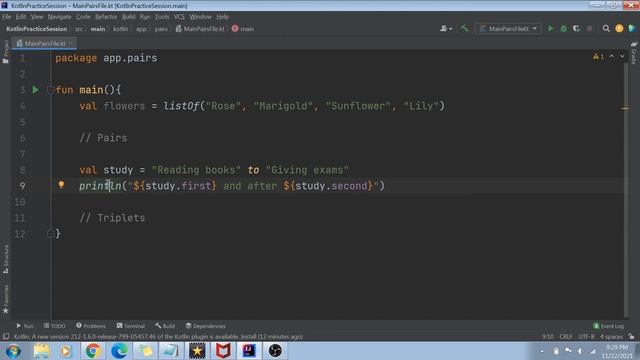Viewport: 640px width, 360px height.
Task: Open the Navigate menu
Action: pos(60,17)
